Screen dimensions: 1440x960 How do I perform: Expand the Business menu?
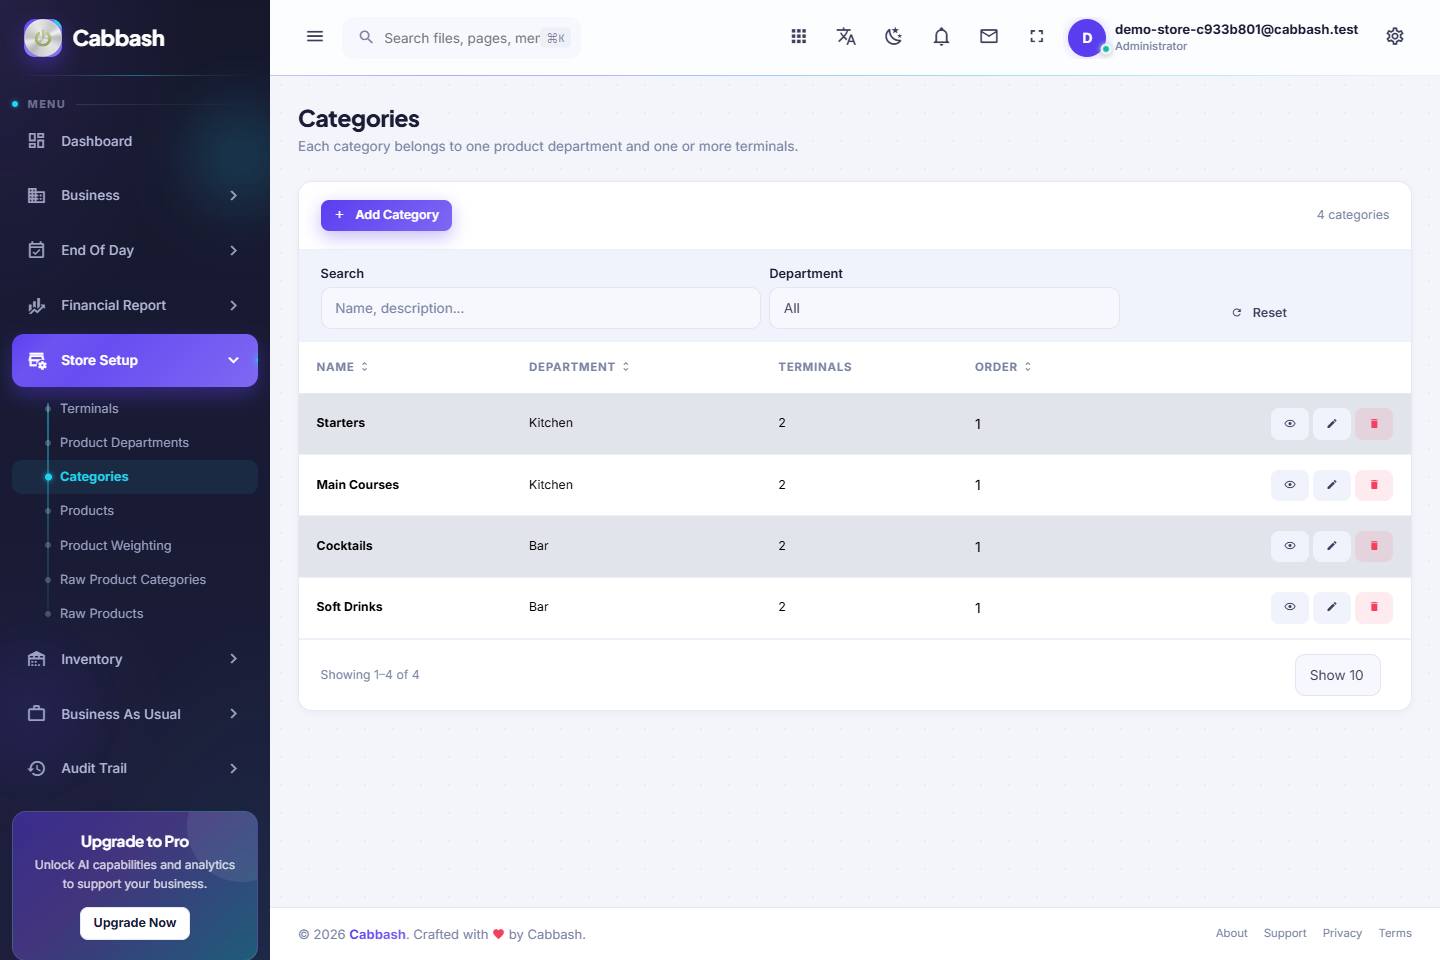135,195
